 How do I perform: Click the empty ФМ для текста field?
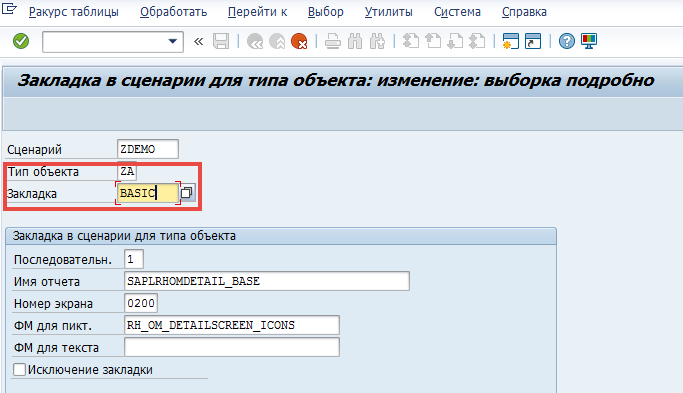tap(232, 347)
